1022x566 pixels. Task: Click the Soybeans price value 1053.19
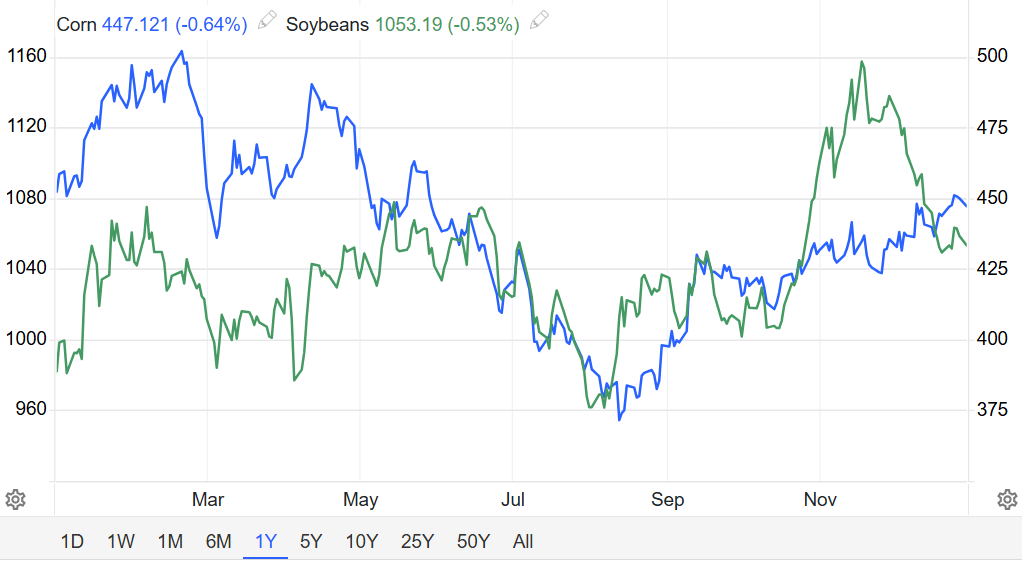pyautogui.click(x=409, y=24)
